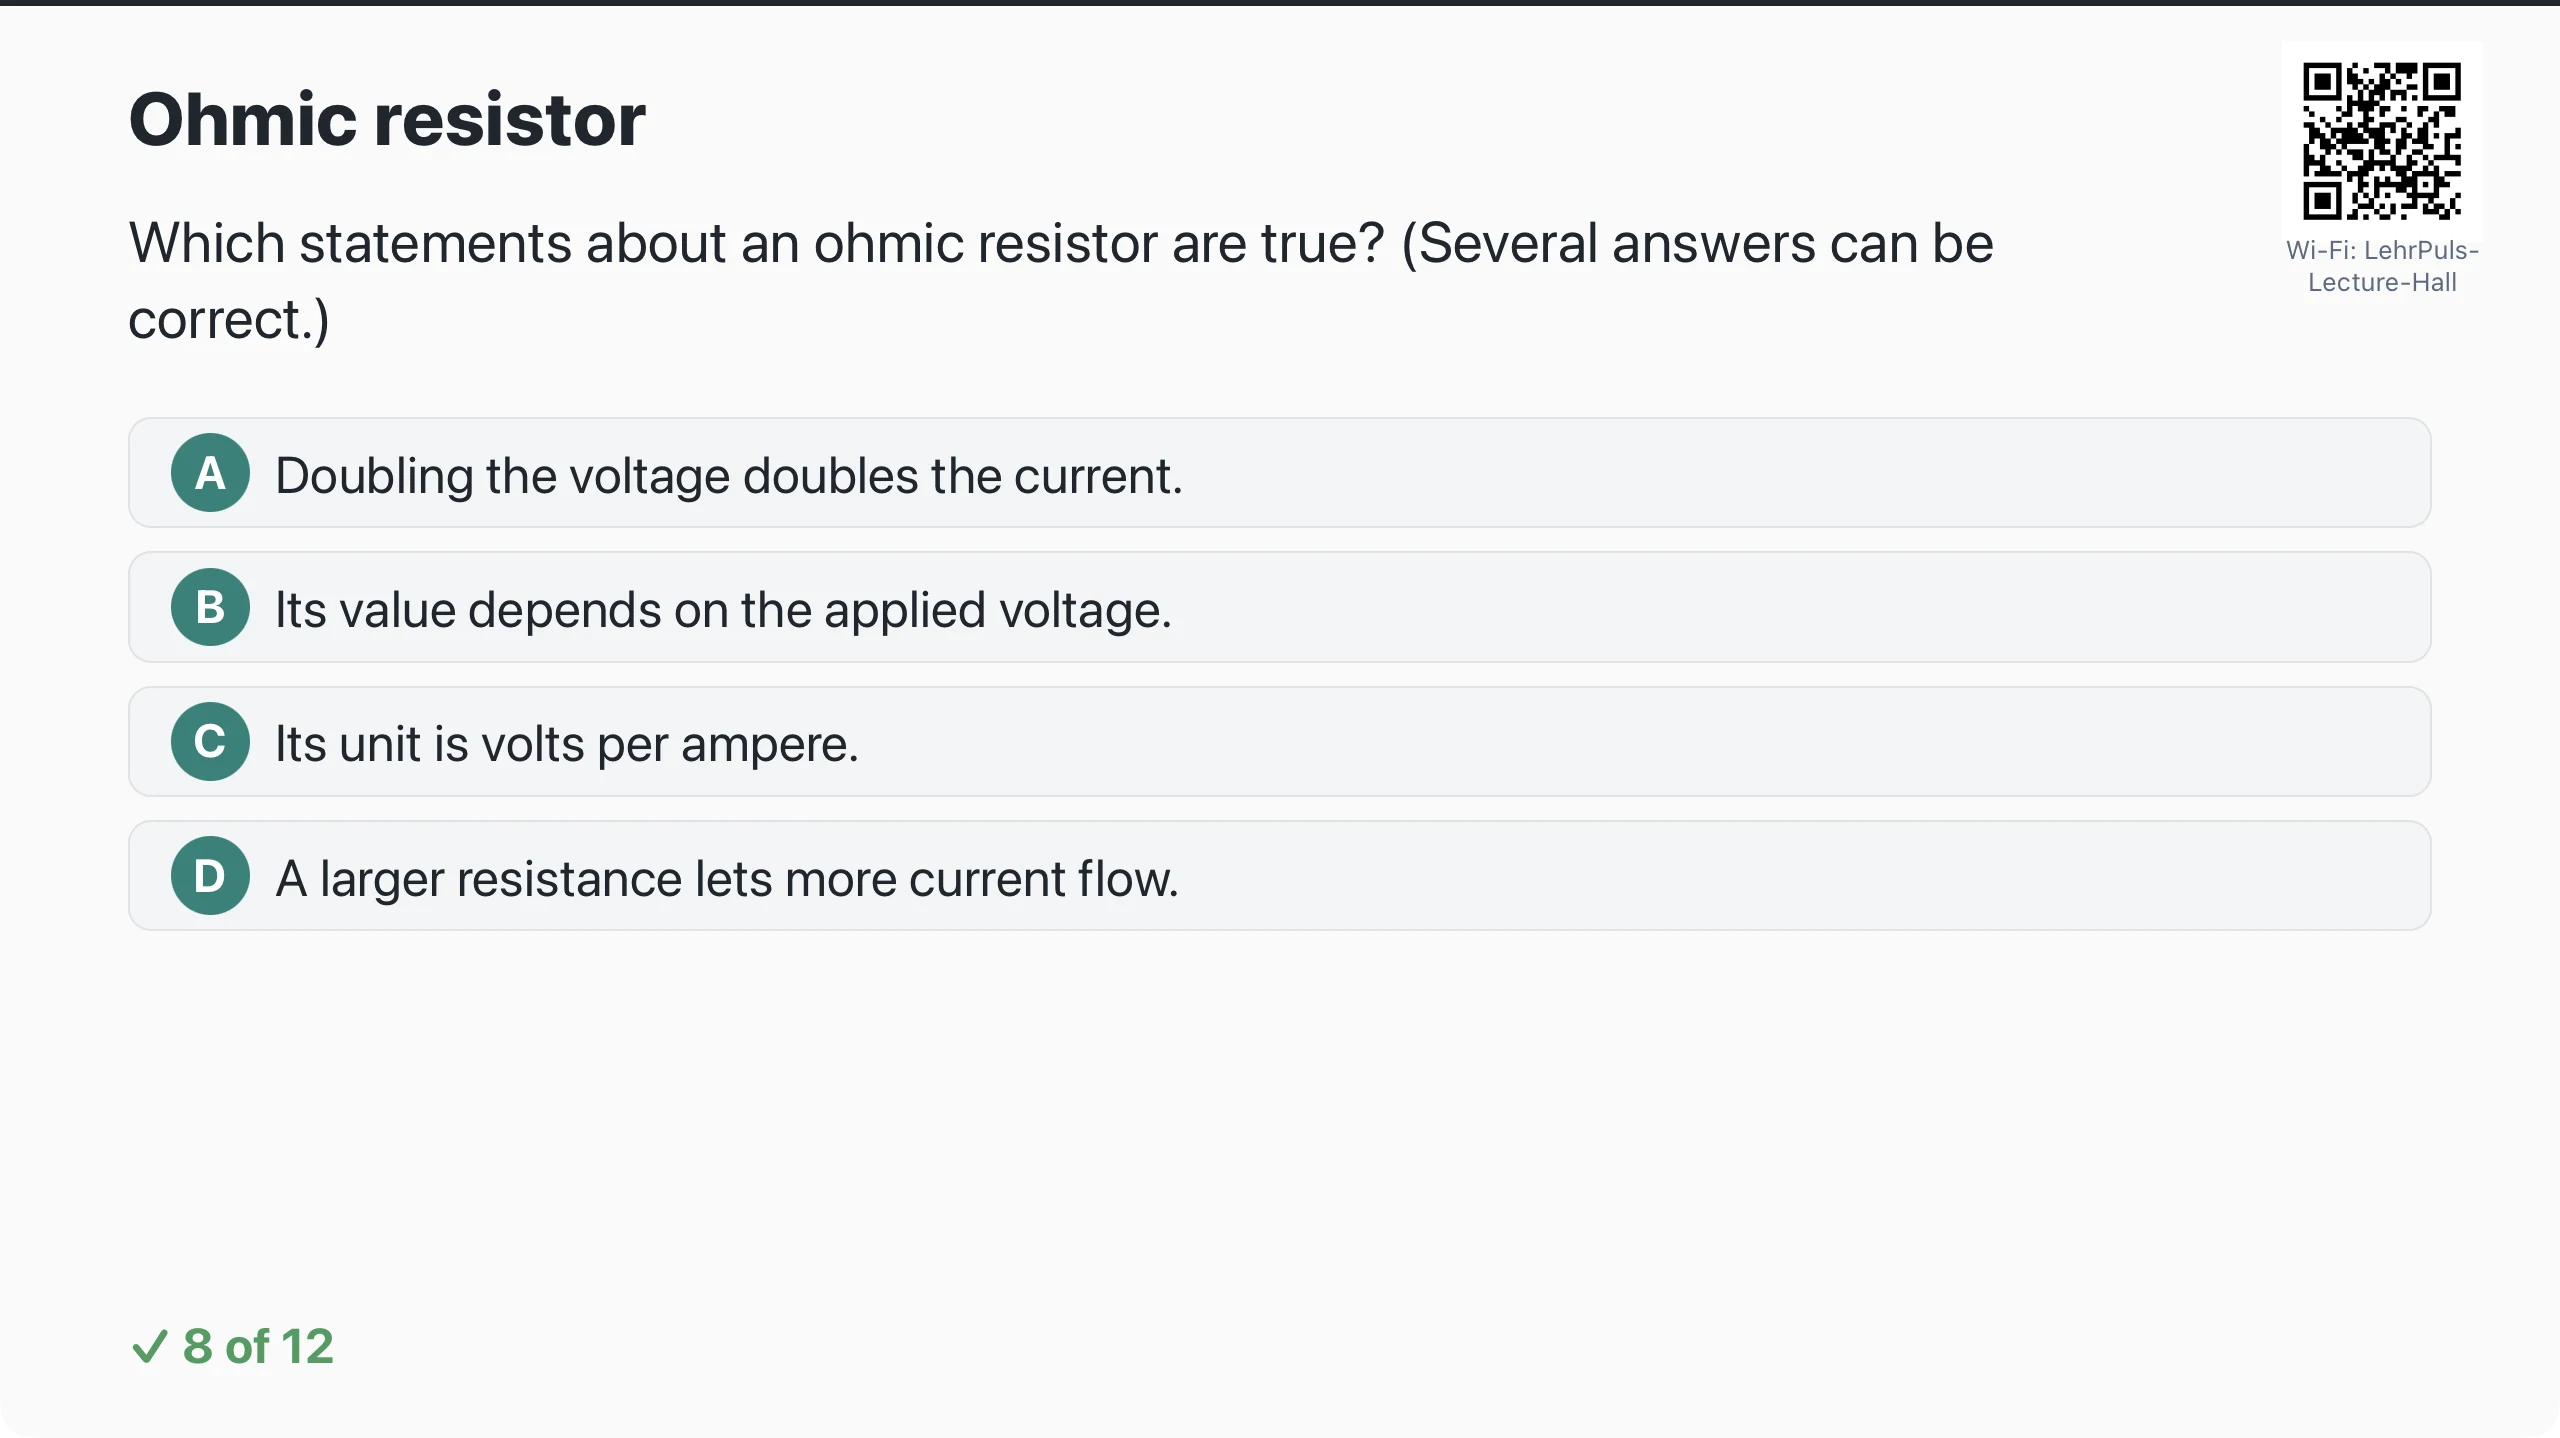The image size is (2560, 1438).
Task: Click the 'Ohmic resistor' heading
Action: 387,119
